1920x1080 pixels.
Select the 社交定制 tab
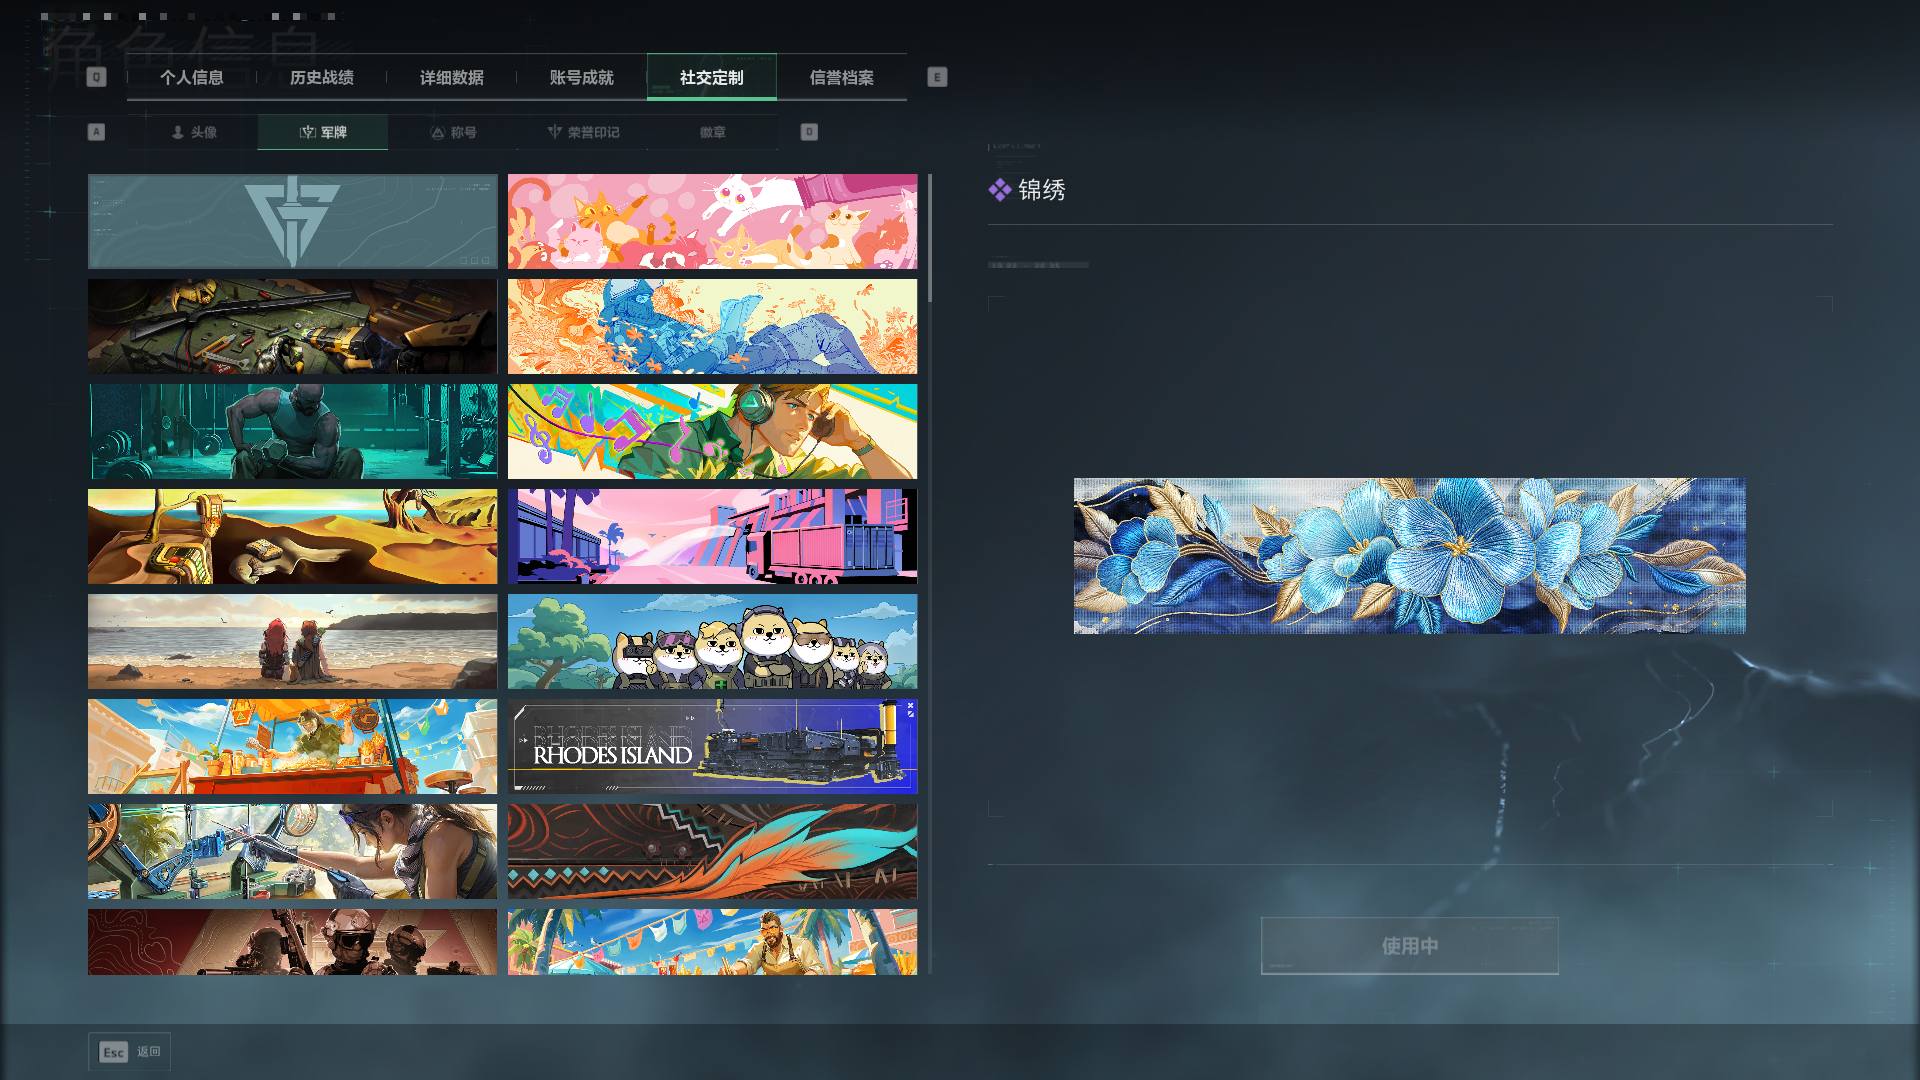pos(711,77)
